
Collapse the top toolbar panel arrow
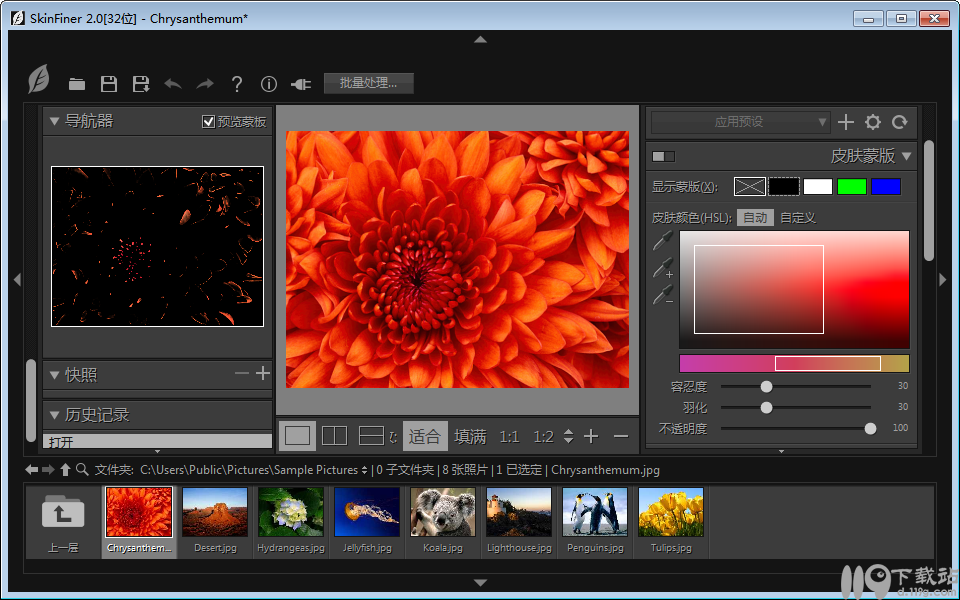point(481,39)
